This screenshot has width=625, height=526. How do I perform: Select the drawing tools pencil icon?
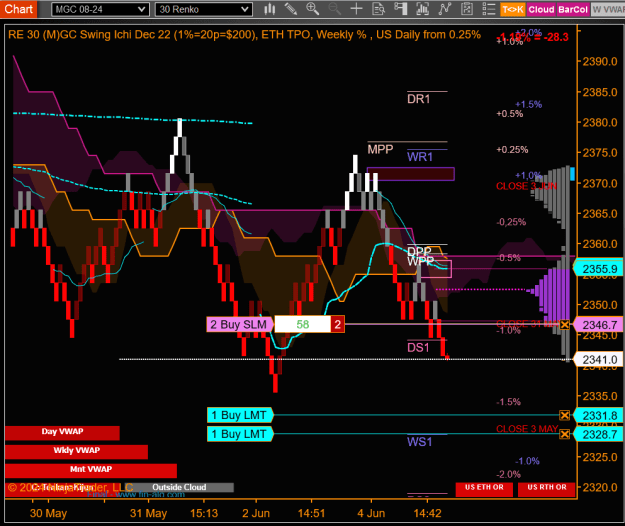pyautogui.click(x=291, y=9)
